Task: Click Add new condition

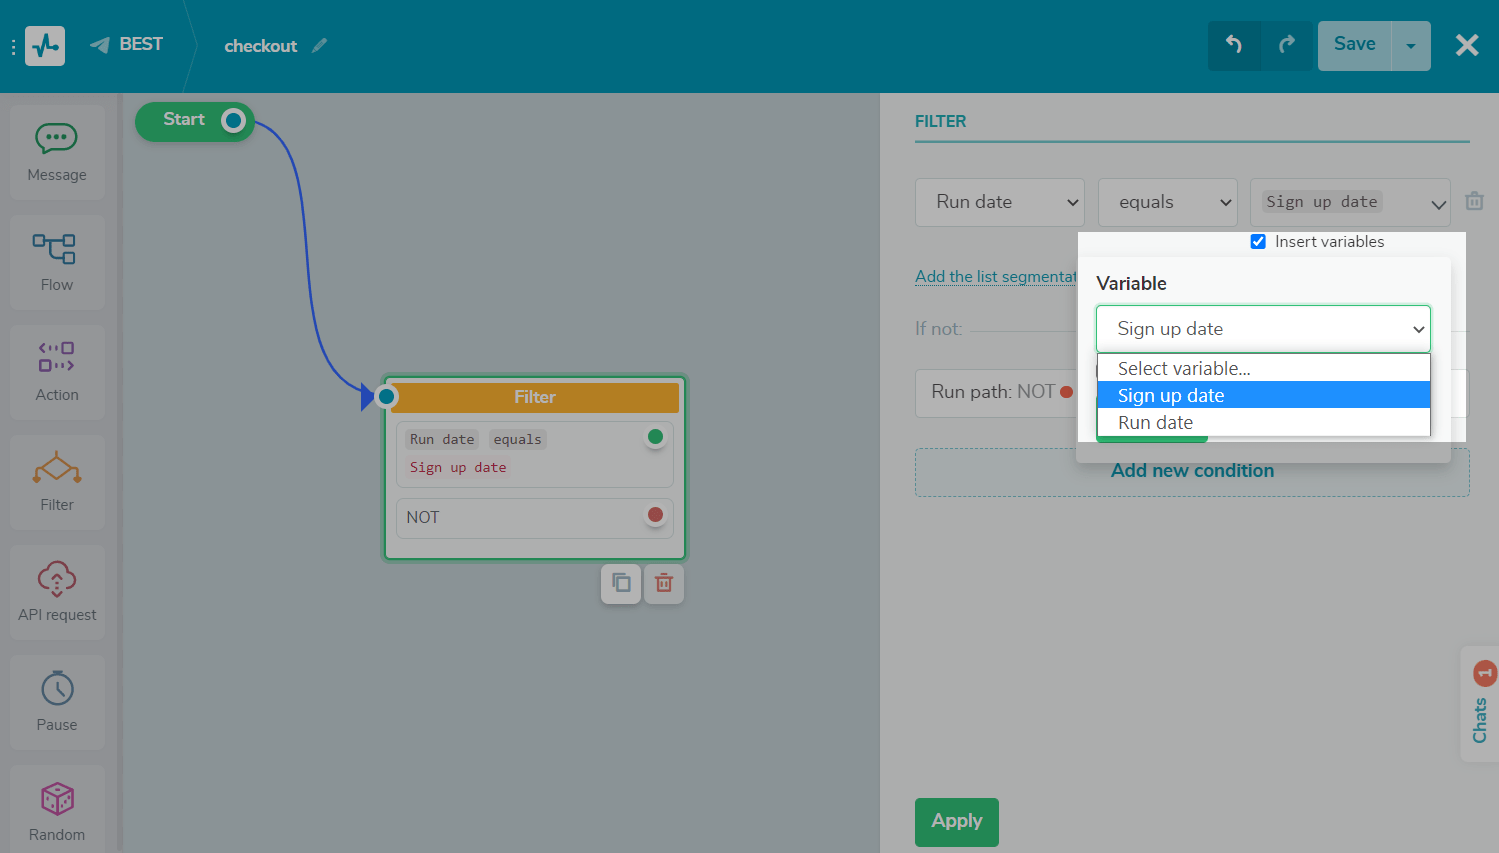Action: click(x=1192, y=471)
